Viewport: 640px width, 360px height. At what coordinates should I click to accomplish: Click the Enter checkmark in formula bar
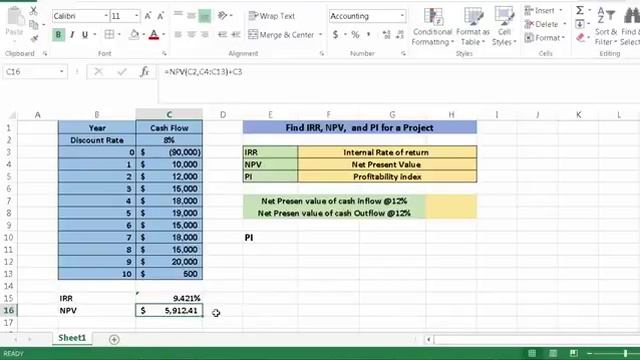click(121, 72)
